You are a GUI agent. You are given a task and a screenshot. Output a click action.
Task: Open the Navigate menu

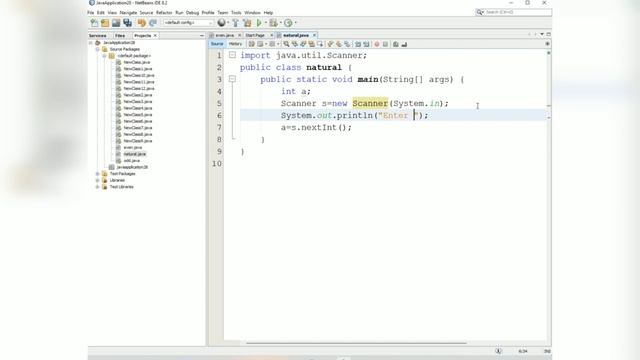click(x=128, y=13)
